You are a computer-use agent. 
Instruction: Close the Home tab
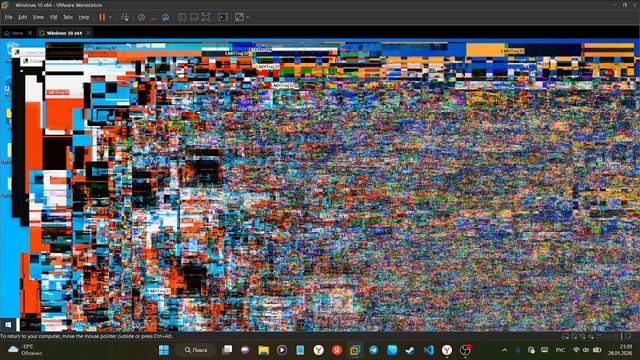[x=30, y=33]
